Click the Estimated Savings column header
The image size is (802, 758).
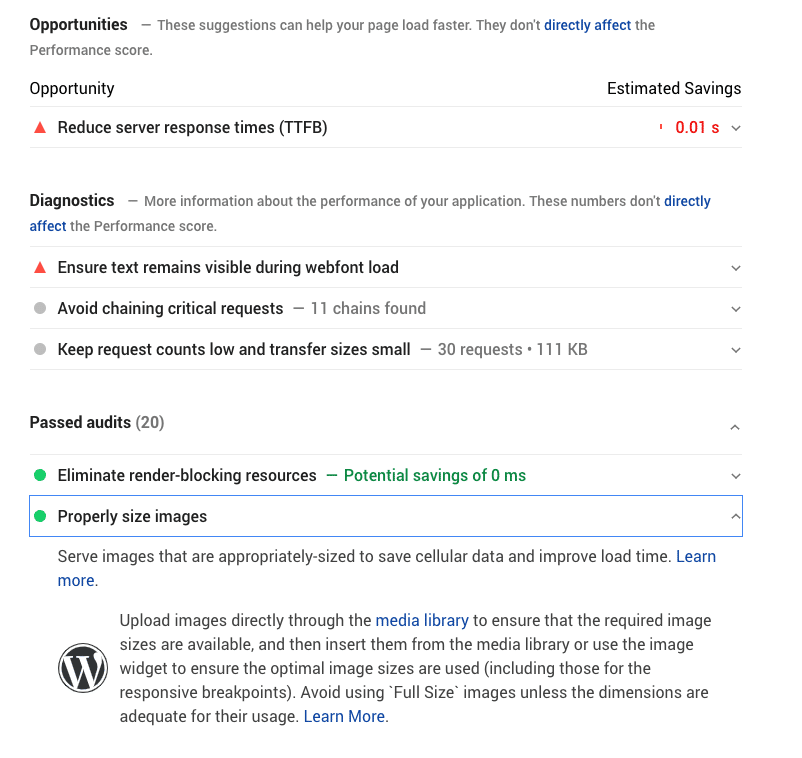pyautogui.click(x=674, y=89)
